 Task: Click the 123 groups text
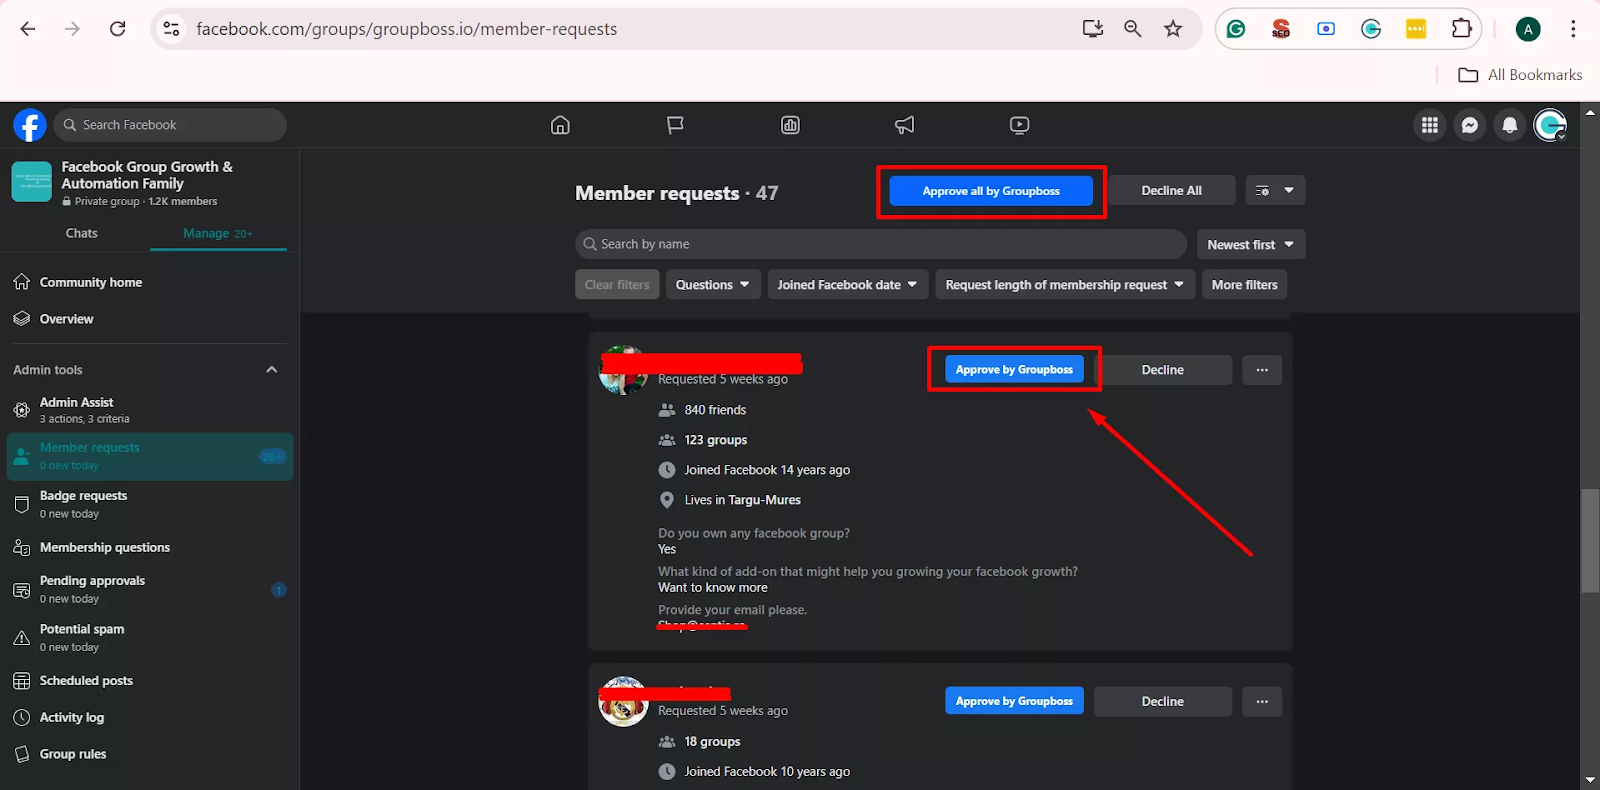coord(716,440)
